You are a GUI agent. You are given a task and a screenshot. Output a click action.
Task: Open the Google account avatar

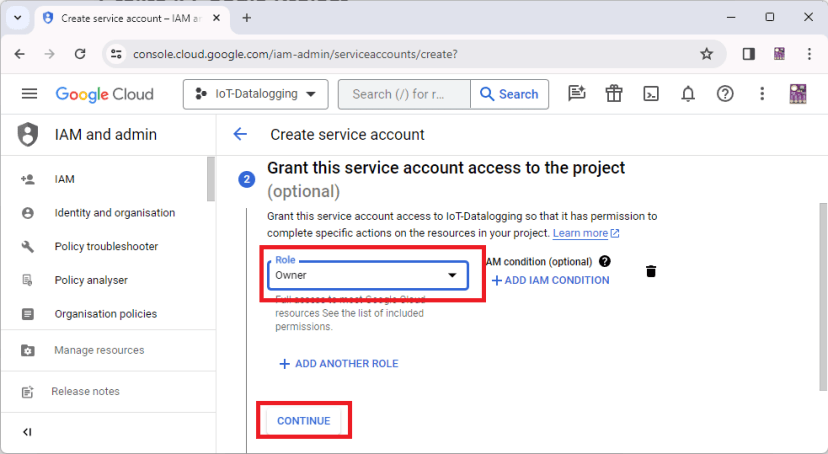click(x=797, y=94)
